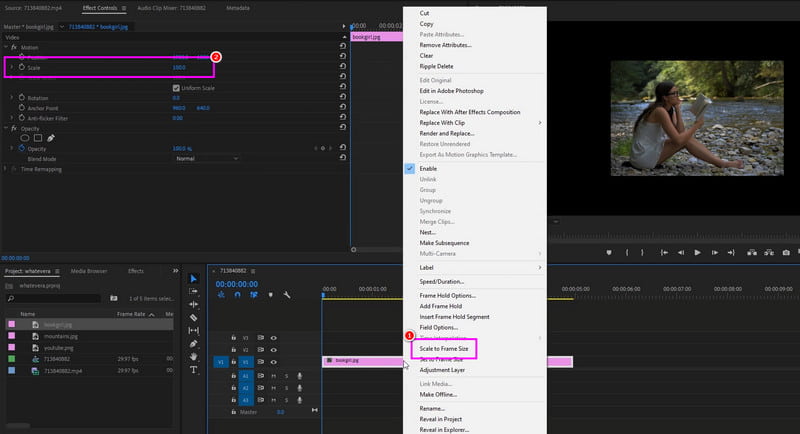Open Project panel overflow chevrons
Image resolution: width=800 pixels, height=434 pixels.
[x=176, y=271]
